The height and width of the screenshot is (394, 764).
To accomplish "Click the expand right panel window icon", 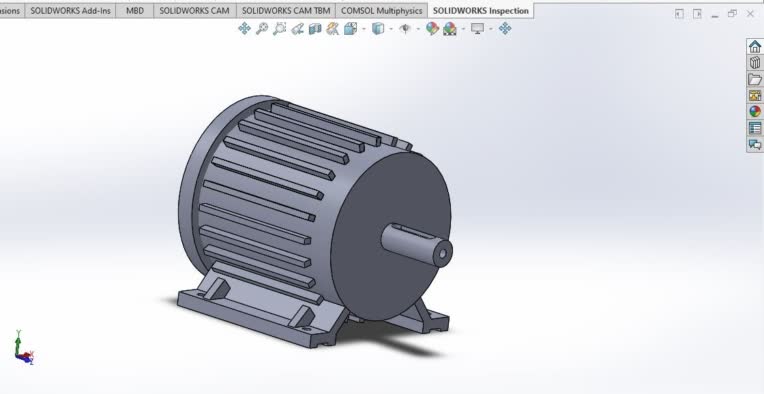I will 697,14.
